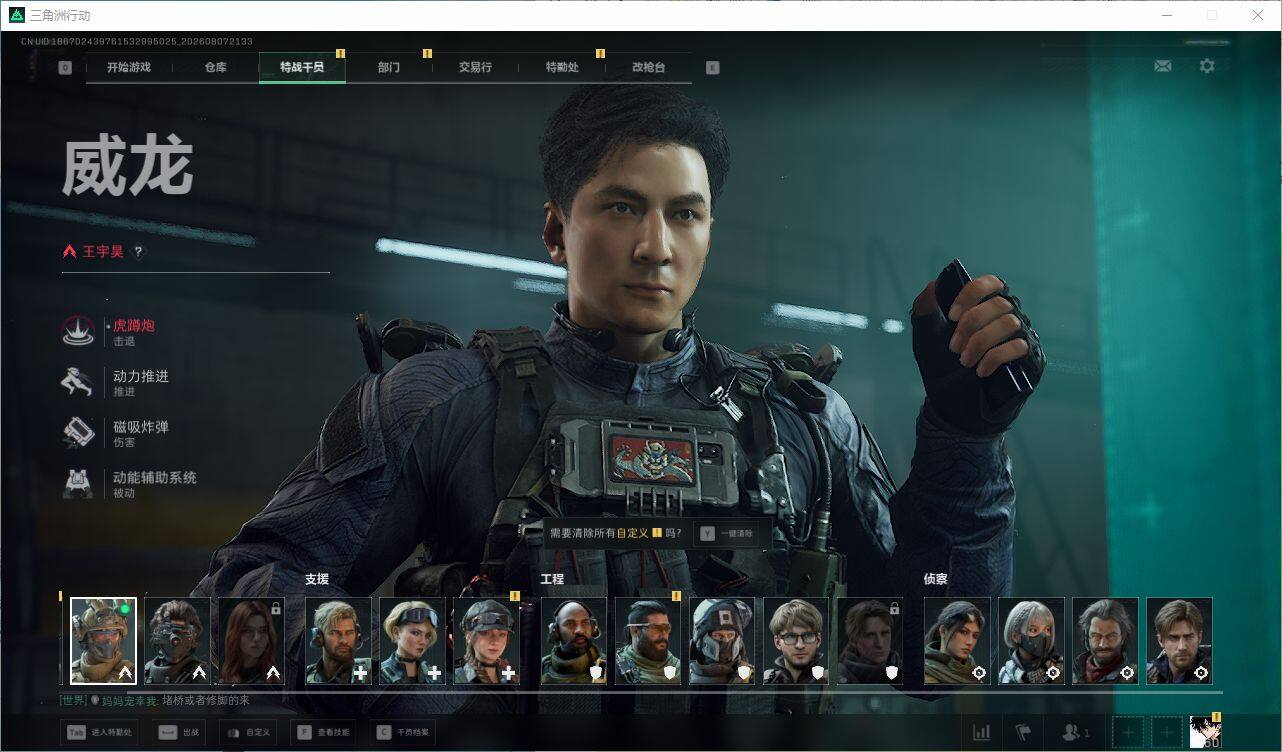
Task: Open the settings gear icon
Action: (x=1207, y=66)
